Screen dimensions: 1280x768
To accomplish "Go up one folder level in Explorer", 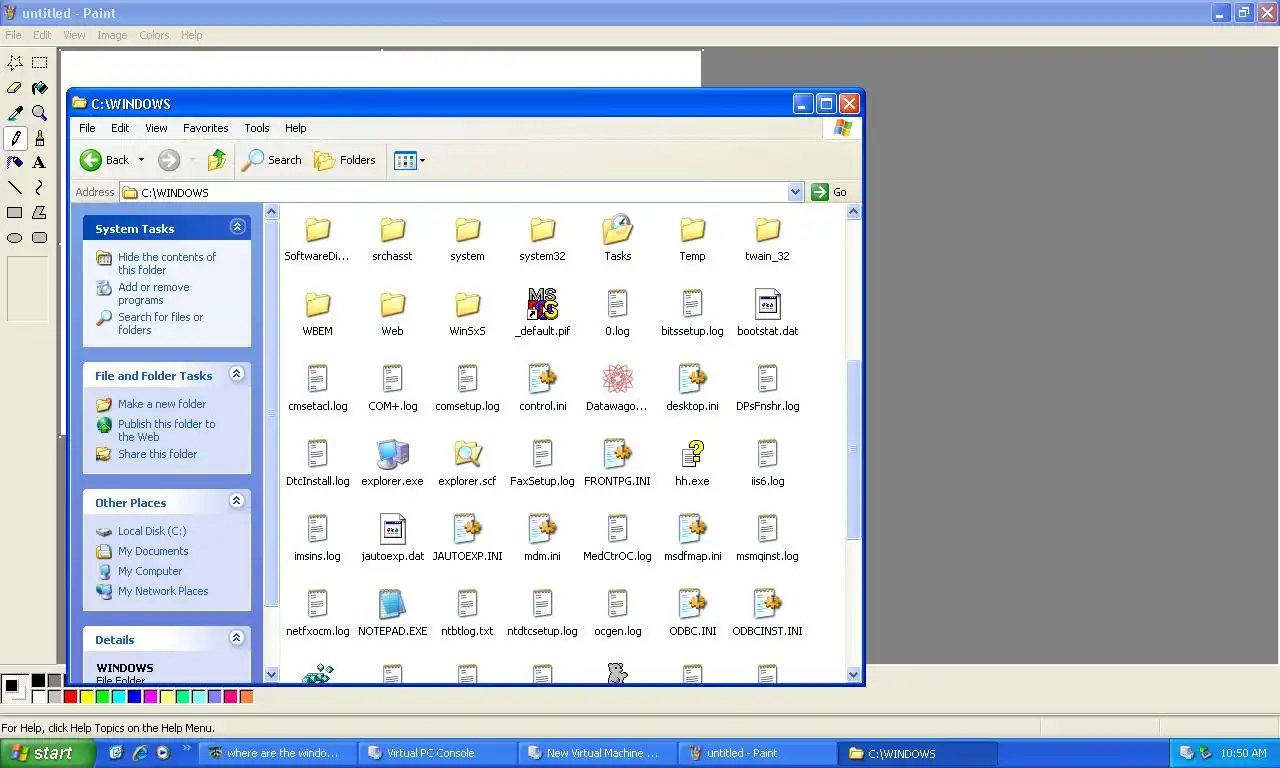I will [x=217, y=160].
